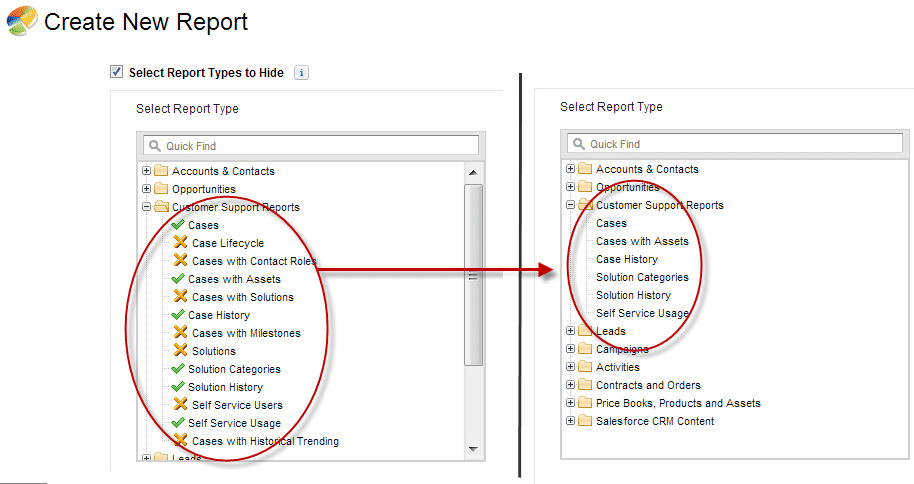Click the green checkmark beside Cases
The image size is (914, 484).
[x=178, y=225]
